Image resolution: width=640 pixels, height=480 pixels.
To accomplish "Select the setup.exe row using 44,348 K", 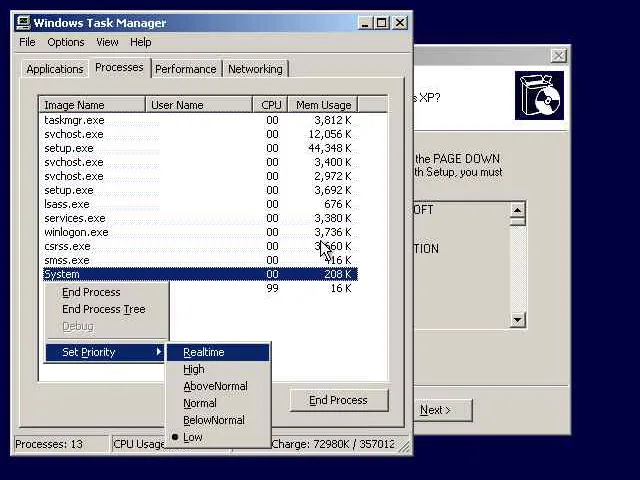I will [200, 148].
